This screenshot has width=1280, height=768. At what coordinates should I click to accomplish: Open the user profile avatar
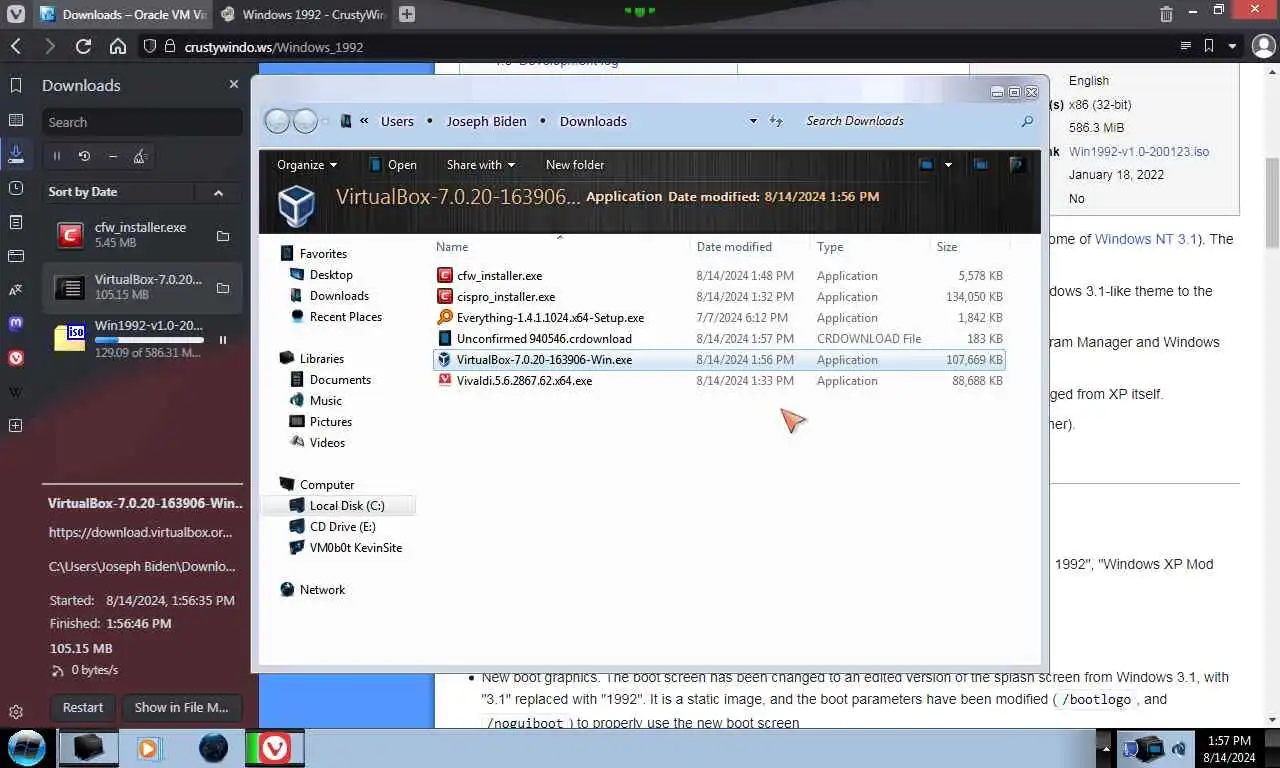[1263, 46]
